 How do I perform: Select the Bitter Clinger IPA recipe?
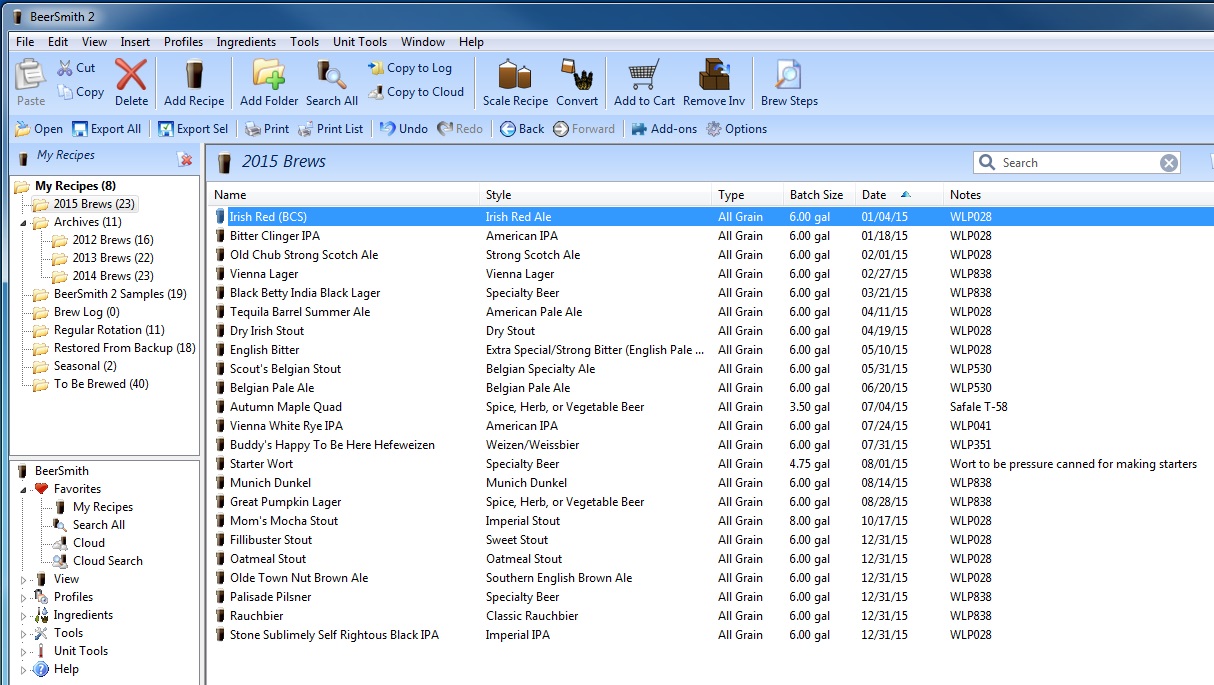pyautogui.click(x=711, y=236)
